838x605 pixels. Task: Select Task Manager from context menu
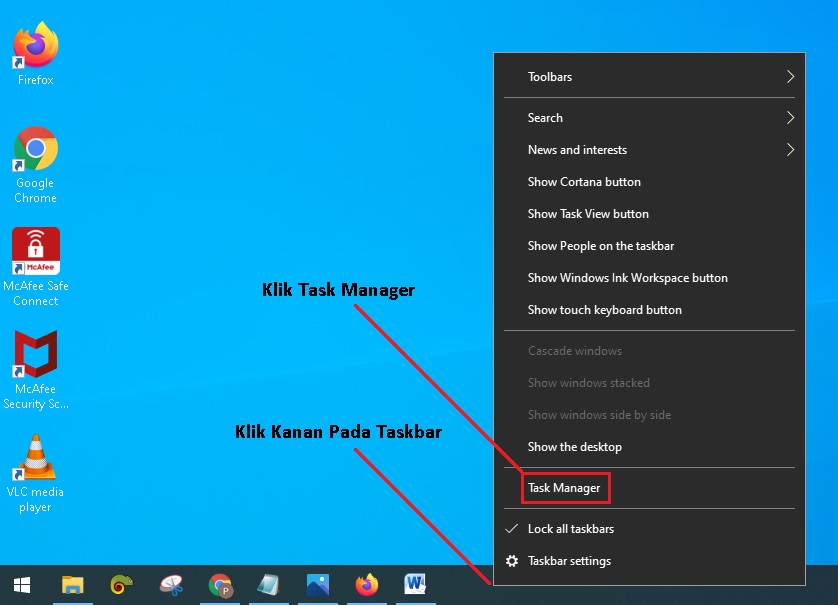564,488
